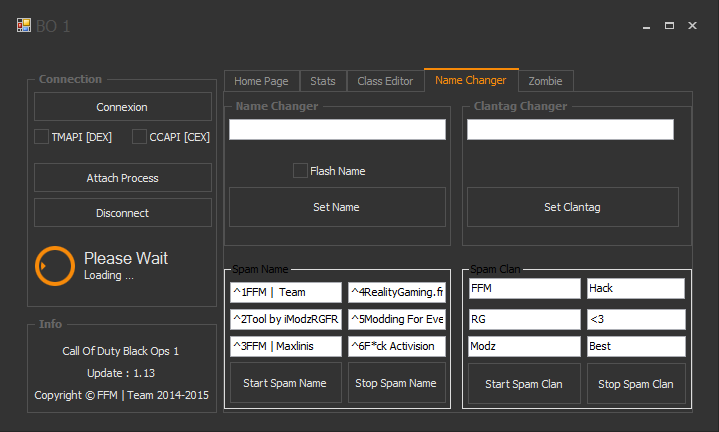Switch to the Stats tab
719x432 pixels.
coord(323,81)
